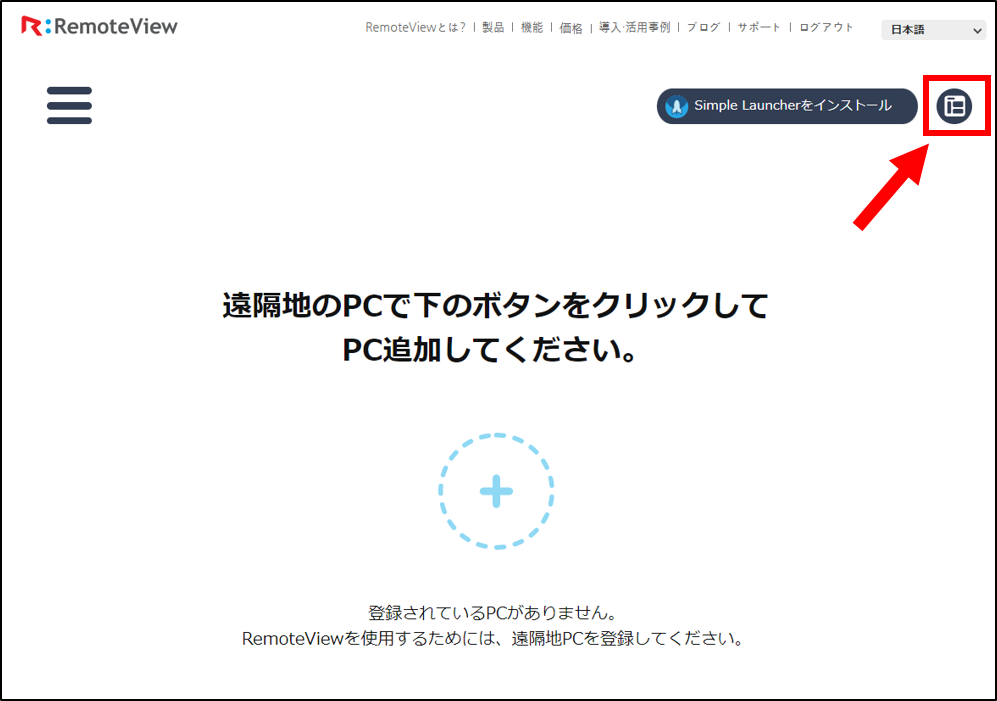
Task: Click the text RemoteViewを使用するためには、遠隔地PCを登録してください。
Action: [493, 638]
